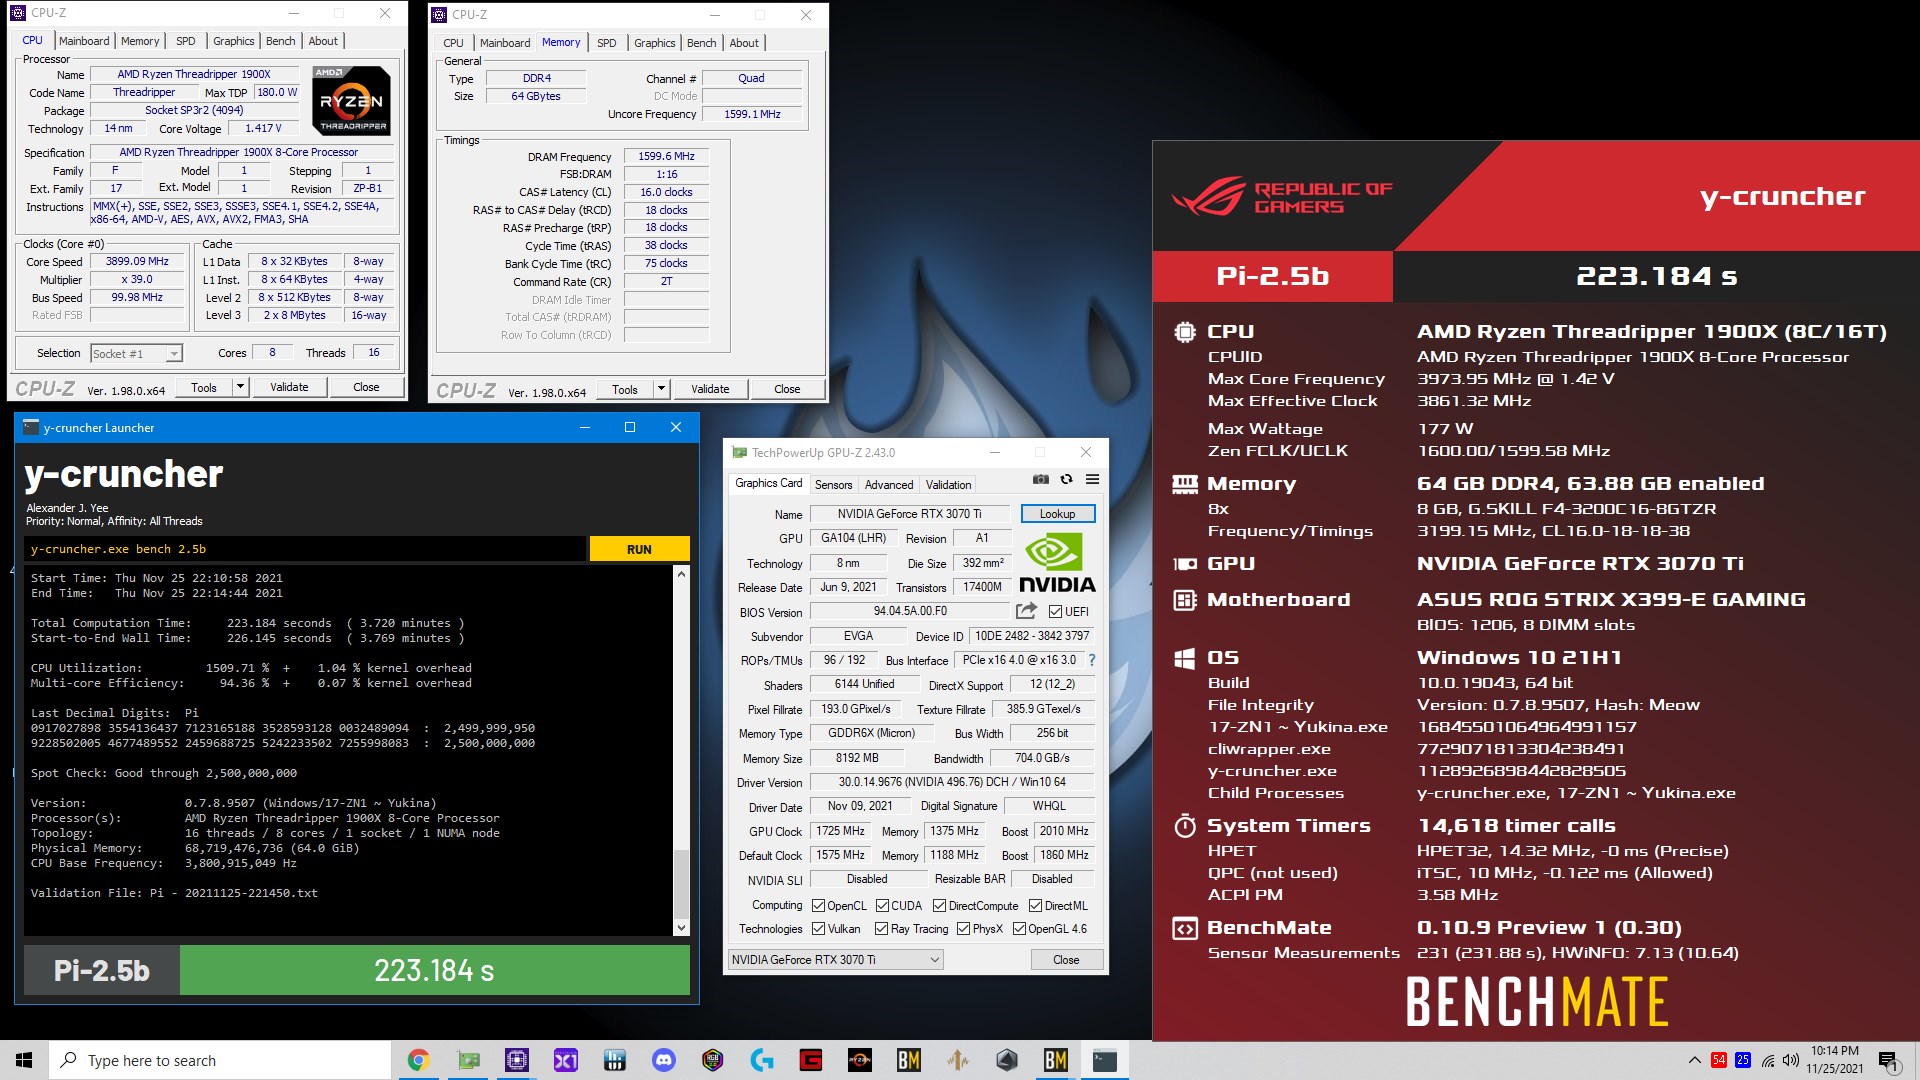
Task: Click the y-cruncher.exe bench 2.5b command field
Action: click(305, 549)
